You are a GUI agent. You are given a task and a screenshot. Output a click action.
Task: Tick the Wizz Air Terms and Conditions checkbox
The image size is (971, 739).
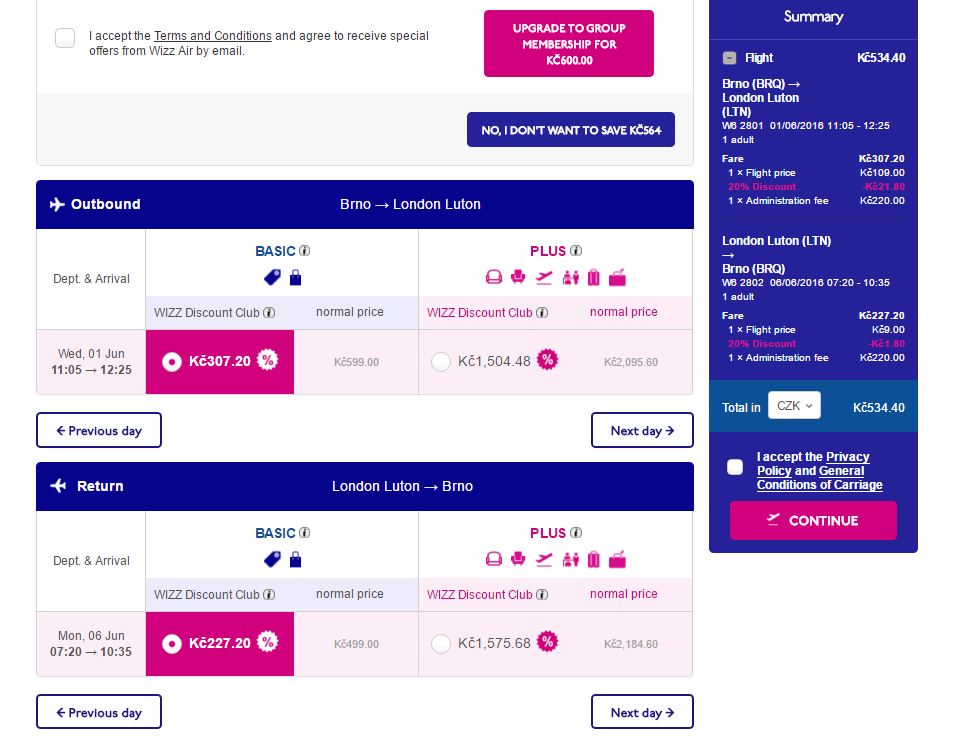tap(65, 38)
